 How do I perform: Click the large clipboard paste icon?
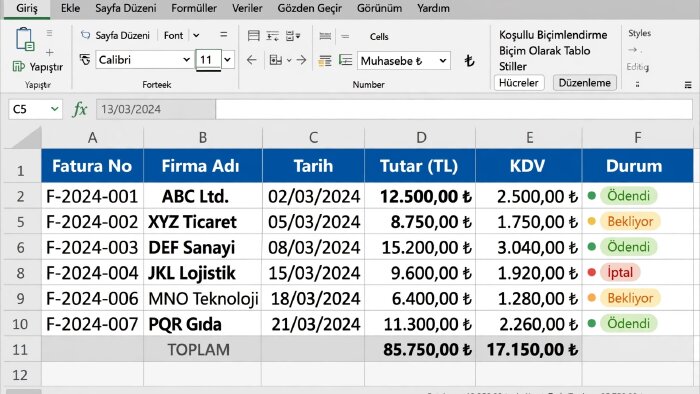(x=25, y=39)
